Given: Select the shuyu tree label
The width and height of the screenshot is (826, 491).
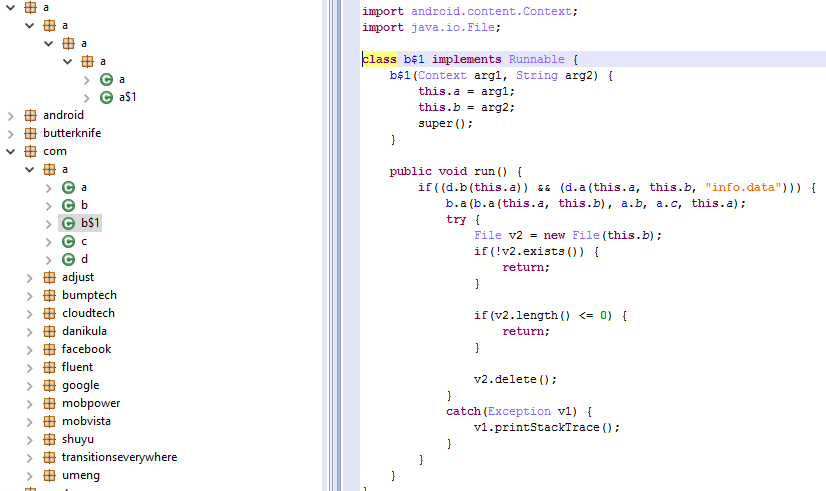Looking at the screenshot, I should pos(78,439).
